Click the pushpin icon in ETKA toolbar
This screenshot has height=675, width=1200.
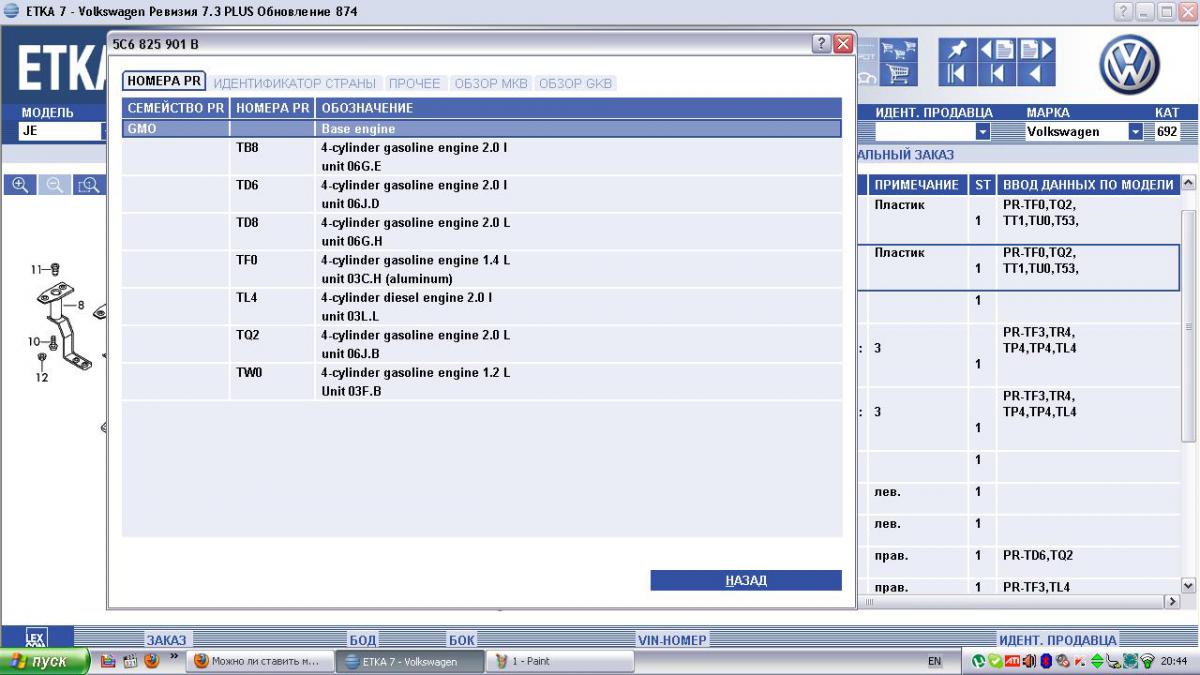pyautogui.click(x=956, y=49)
